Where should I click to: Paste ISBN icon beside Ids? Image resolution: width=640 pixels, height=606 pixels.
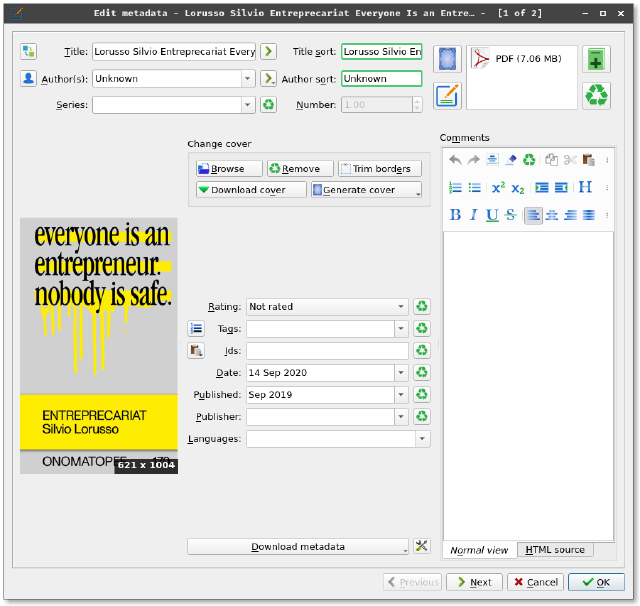196,351
